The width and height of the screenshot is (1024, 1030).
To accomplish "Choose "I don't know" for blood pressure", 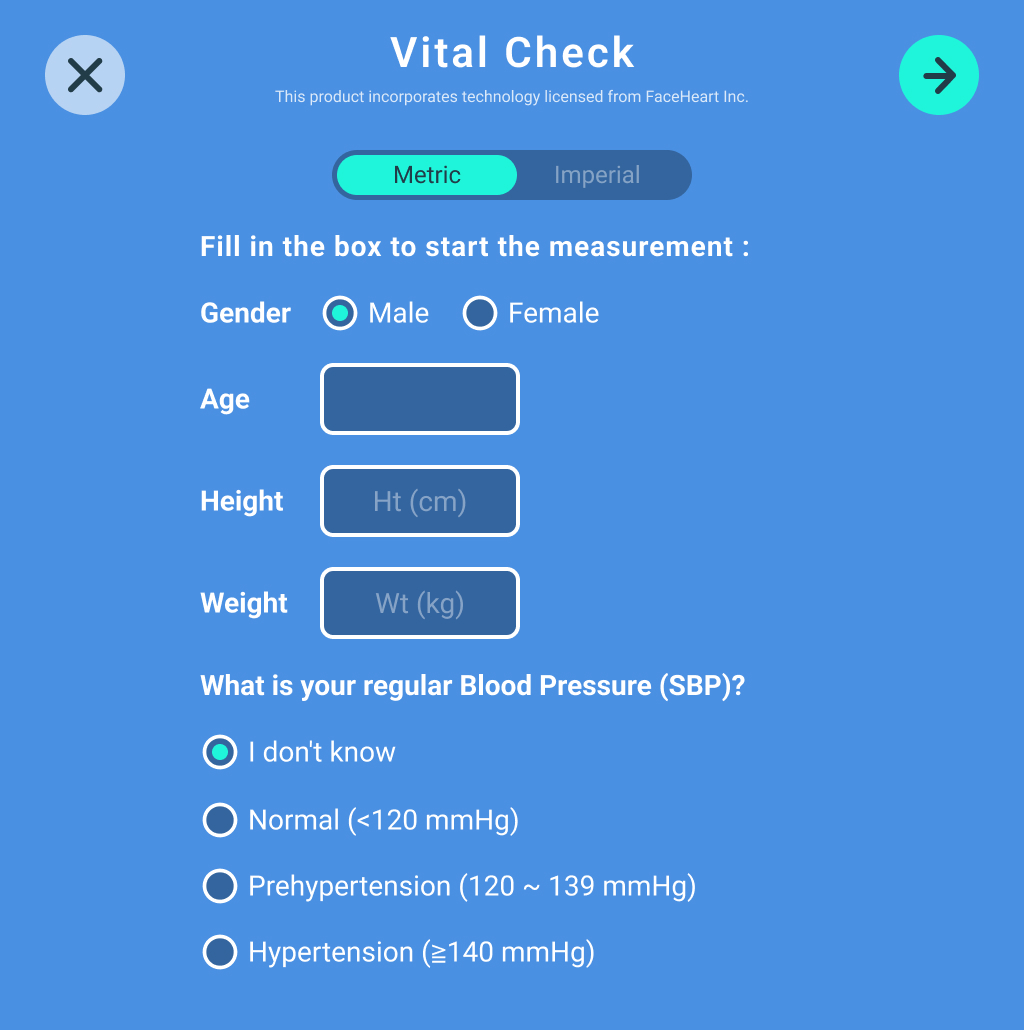I will [x=219, y=752].
